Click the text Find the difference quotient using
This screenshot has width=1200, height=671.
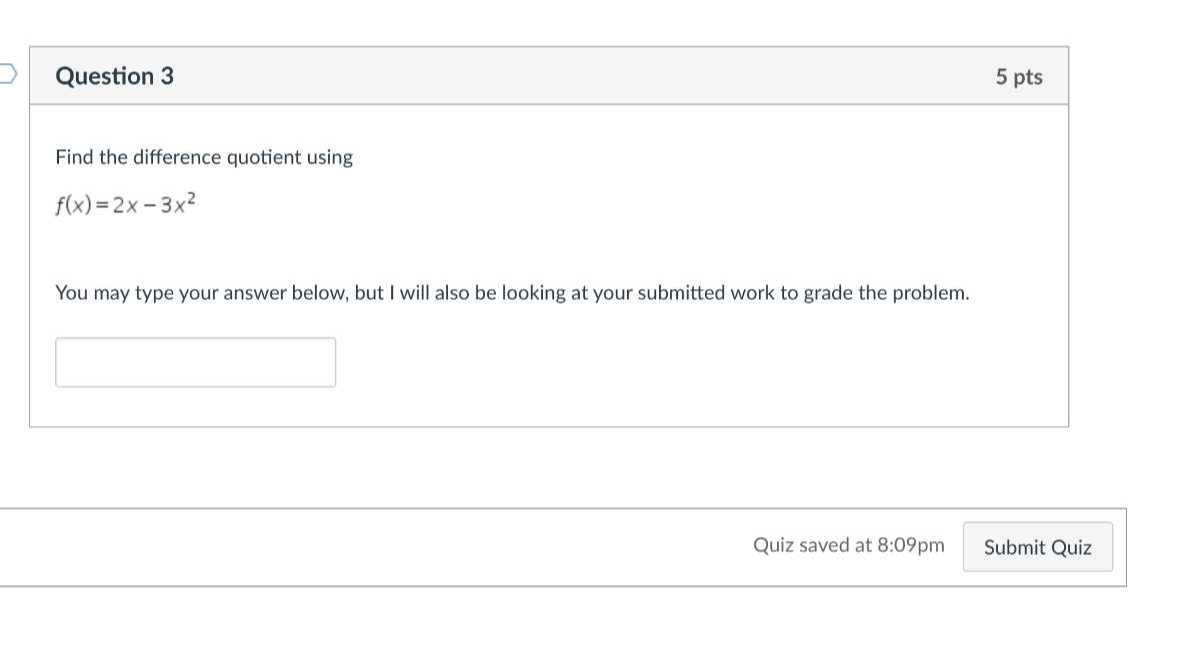click(204, 157)
